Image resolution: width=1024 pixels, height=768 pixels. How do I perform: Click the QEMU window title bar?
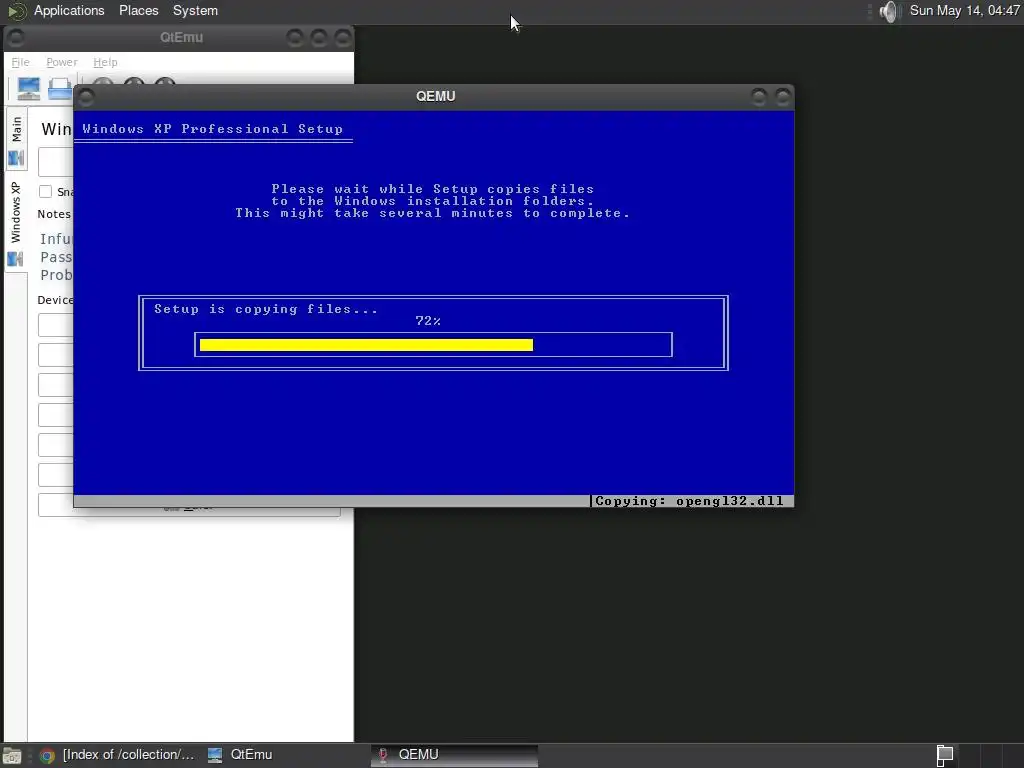click(436, 96)
